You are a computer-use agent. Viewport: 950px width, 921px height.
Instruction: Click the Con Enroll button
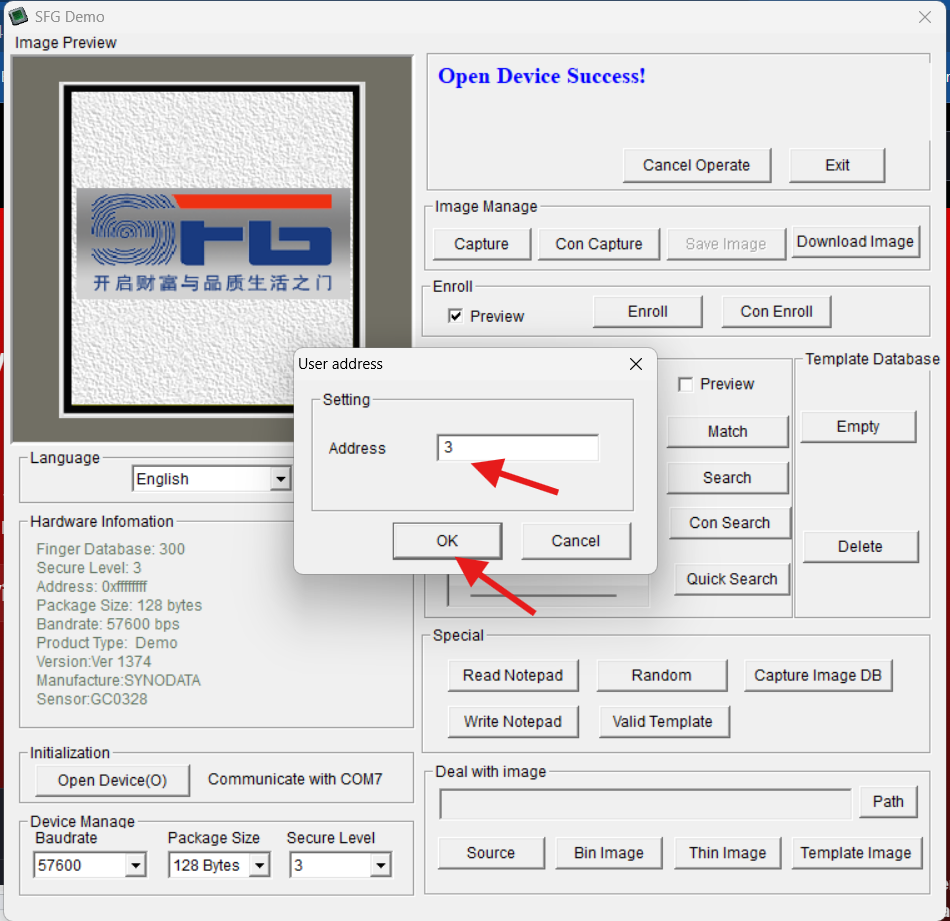click(x=776, y=311)
